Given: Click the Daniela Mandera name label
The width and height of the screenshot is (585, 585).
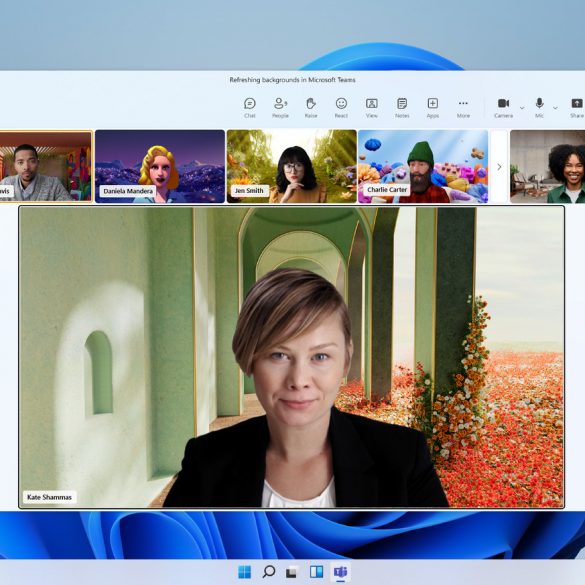Looking at the screenshot, I should tap(128, 191).
